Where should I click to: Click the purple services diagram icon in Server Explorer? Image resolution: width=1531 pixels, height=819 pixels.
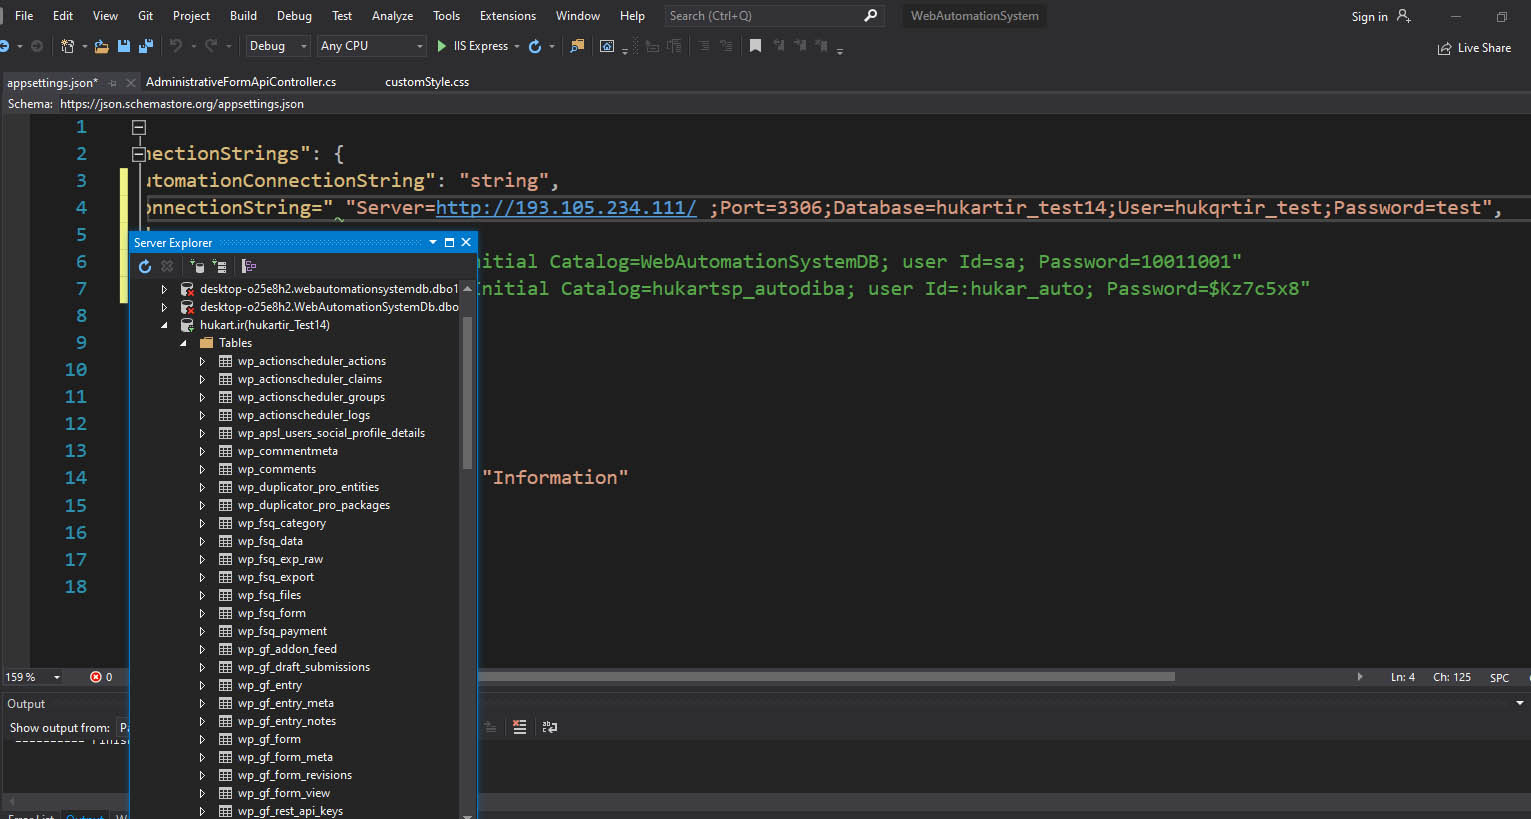(249, 266)
